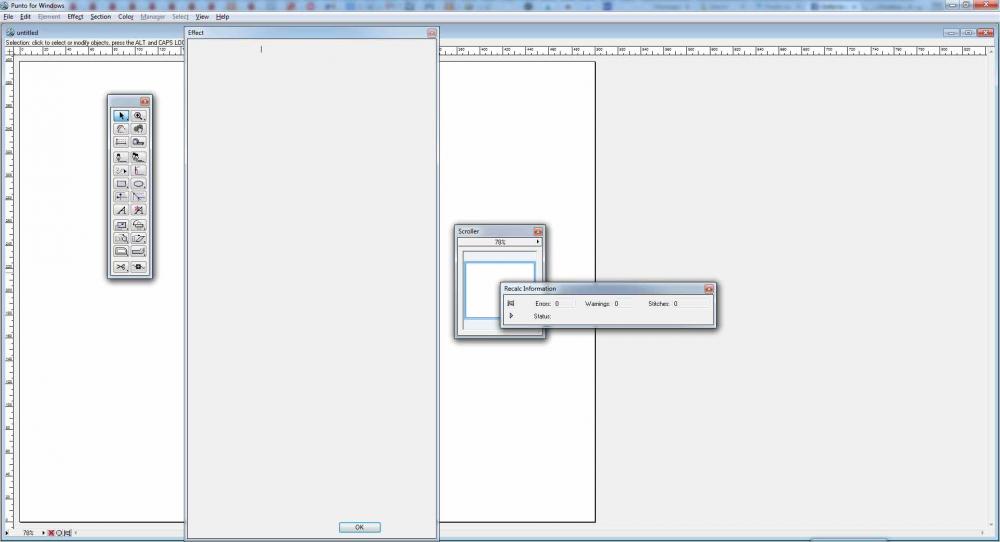The height and width of the screenshot is (542, 1000).
Task: Expand the Status triangle in Recalc Information
Action: 511,316
